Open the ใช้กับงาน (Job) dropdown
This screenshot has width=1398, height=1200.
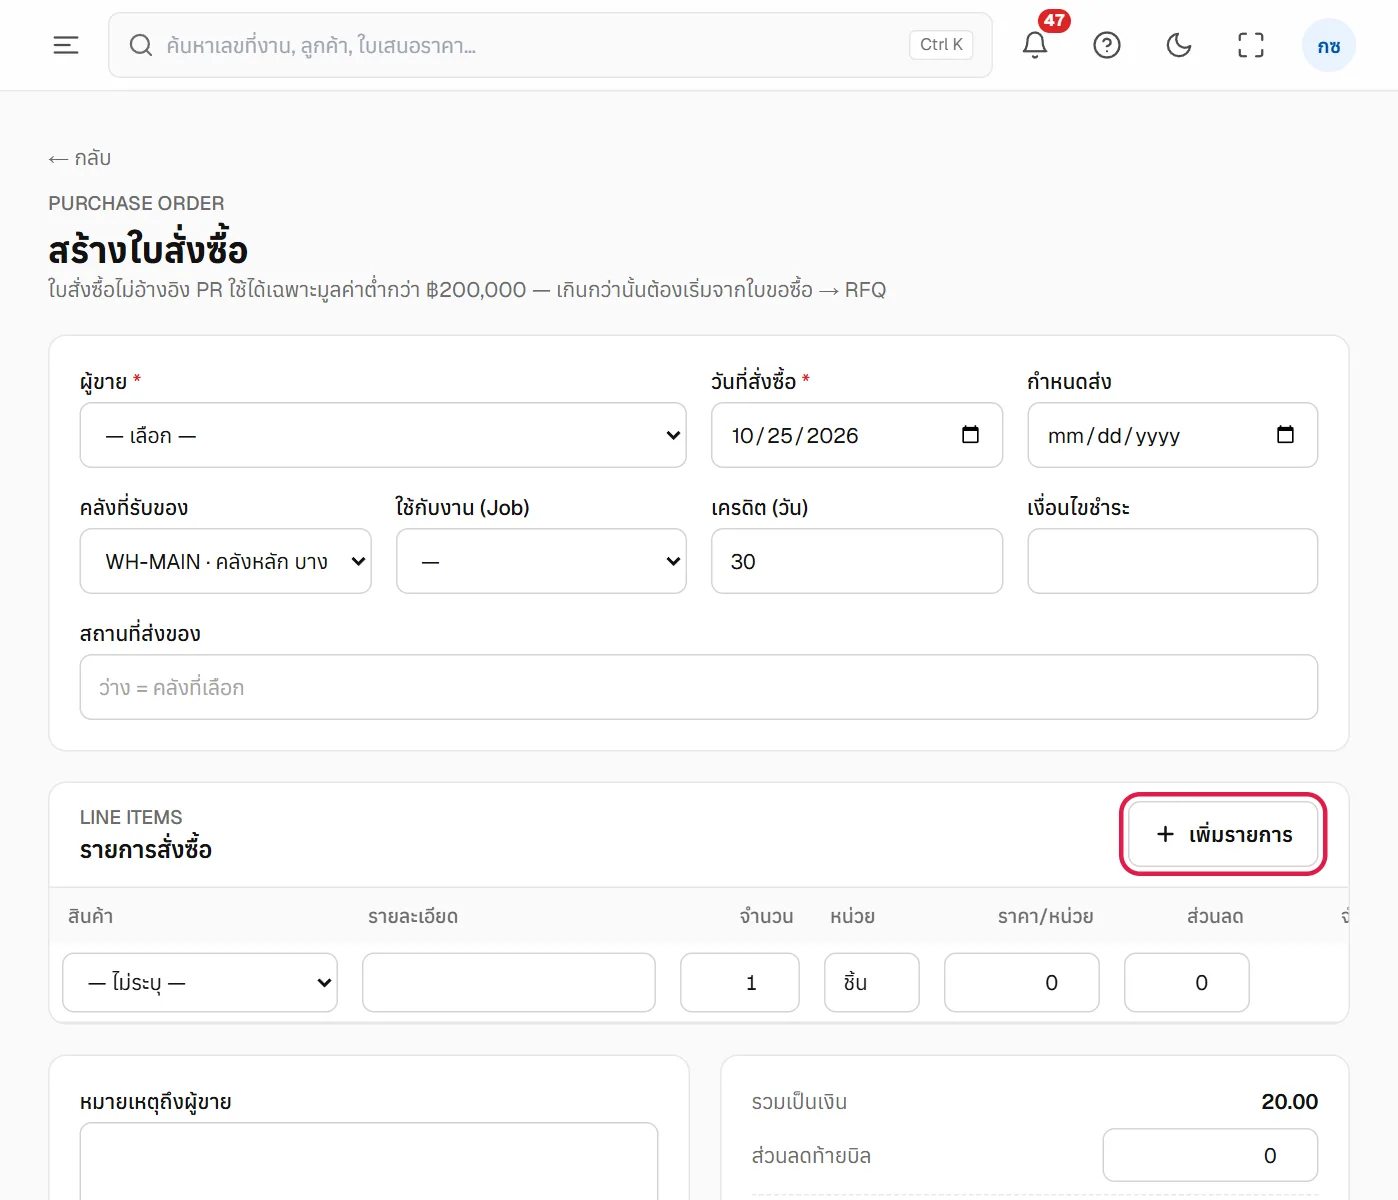[541, 561]
